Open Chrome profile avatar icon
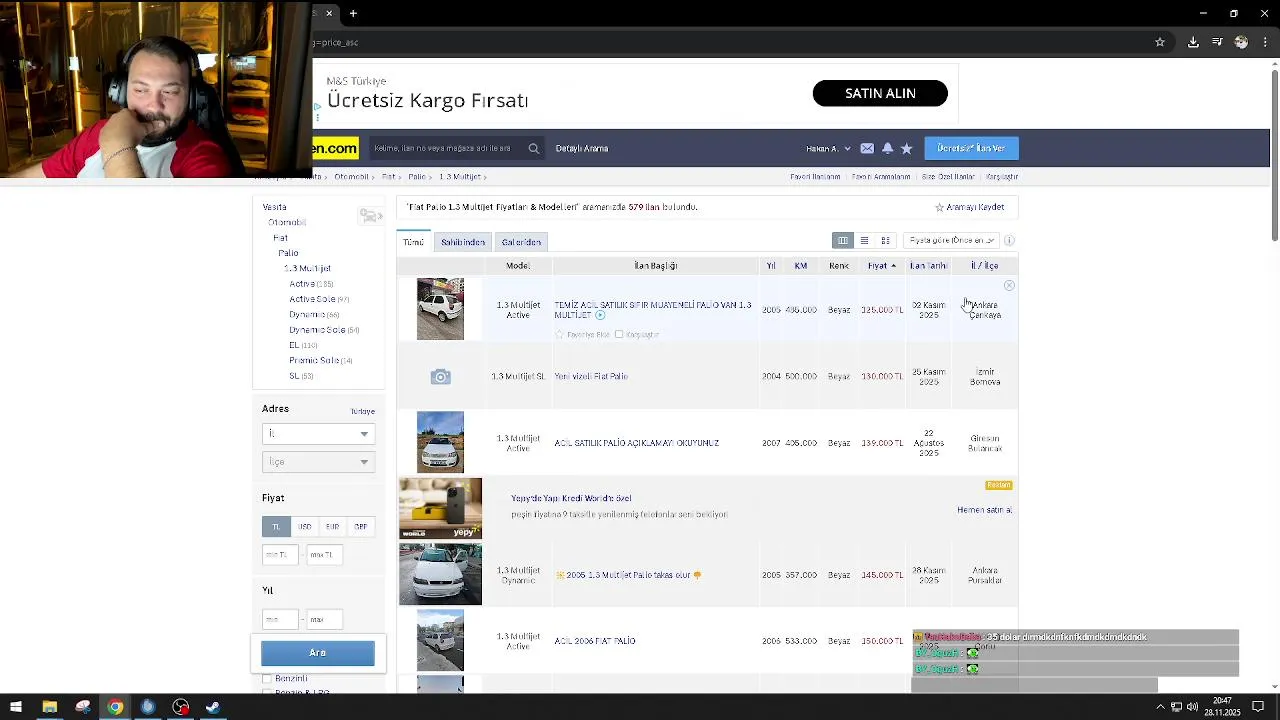The height and width of the screenshot is (720, 1280). 1241,42
